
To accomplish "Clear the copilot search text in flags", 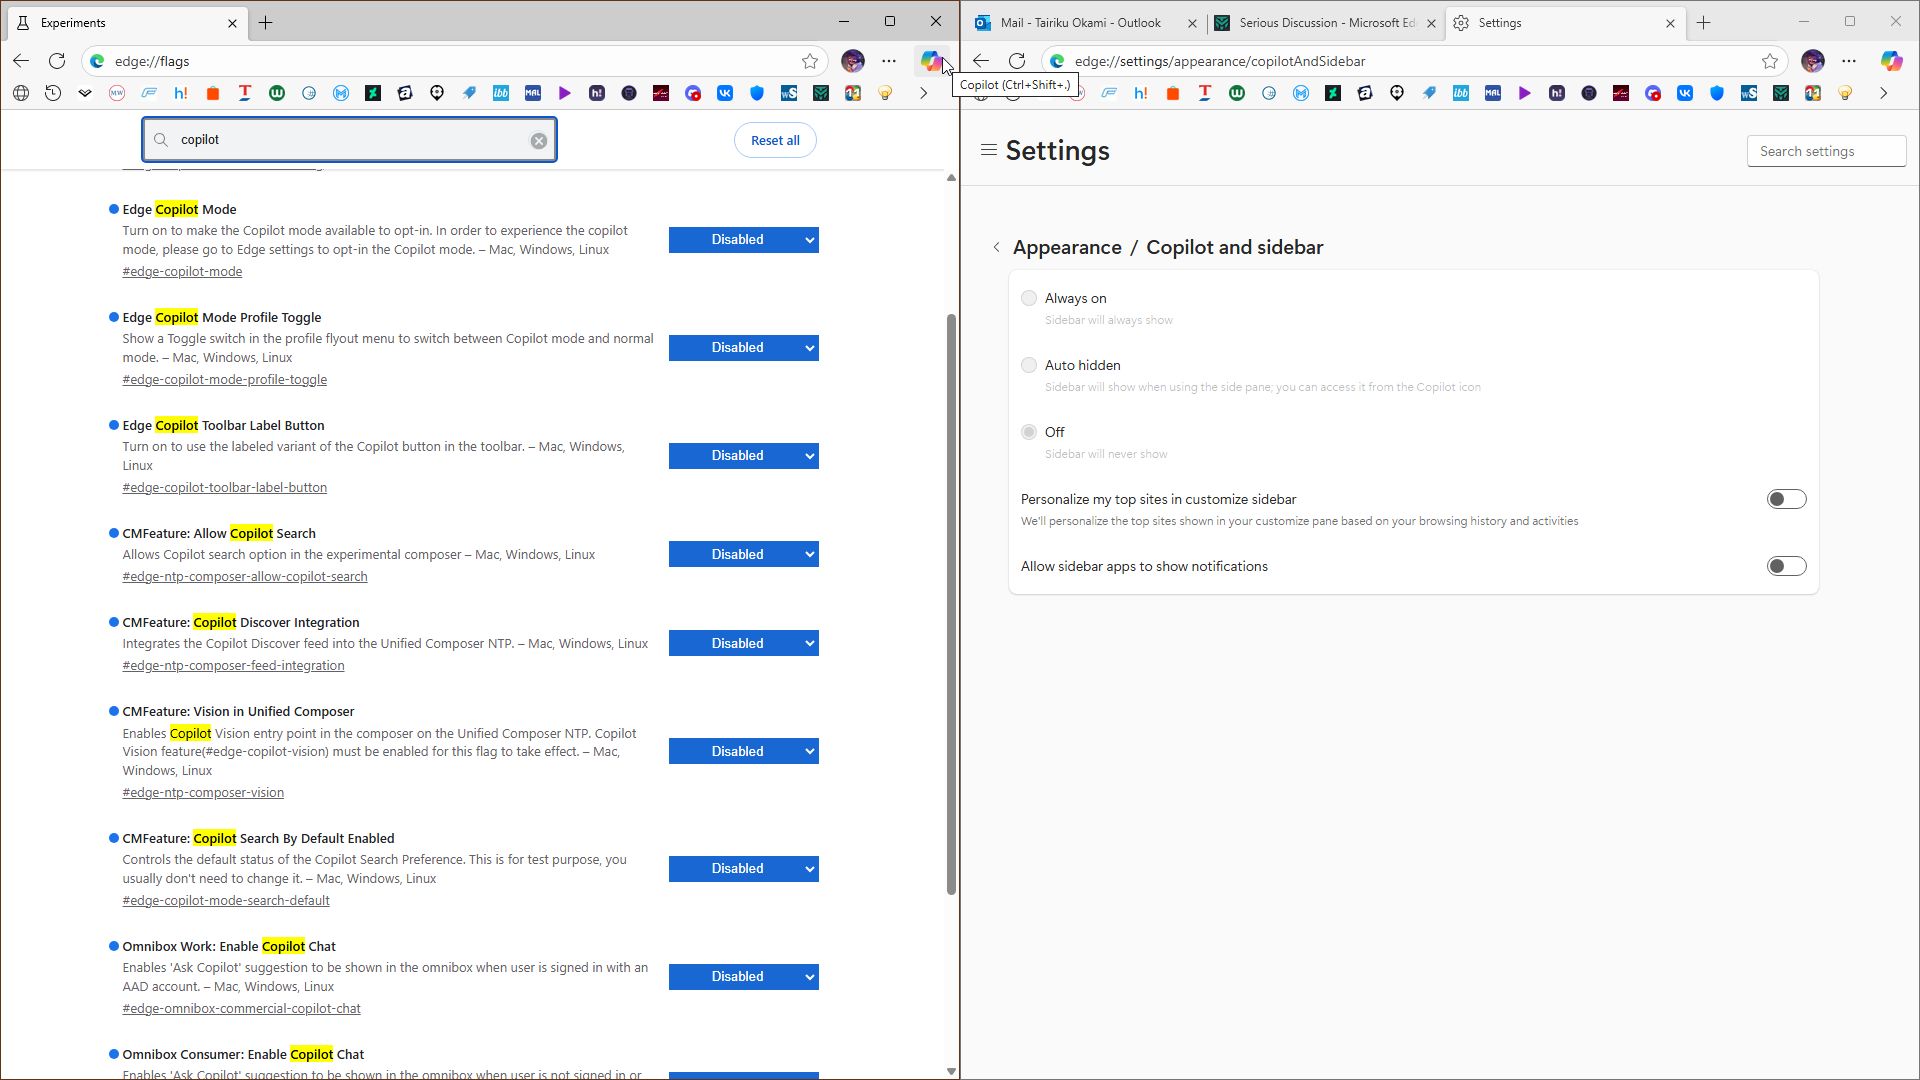I will tap(539, 140).
